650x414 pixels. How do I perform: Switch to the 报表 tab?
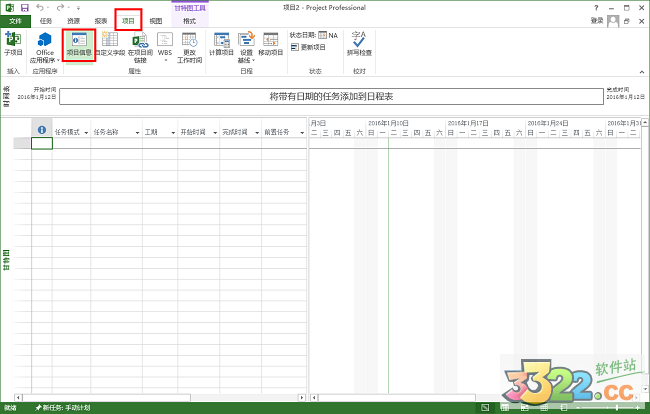coord(101,21)
